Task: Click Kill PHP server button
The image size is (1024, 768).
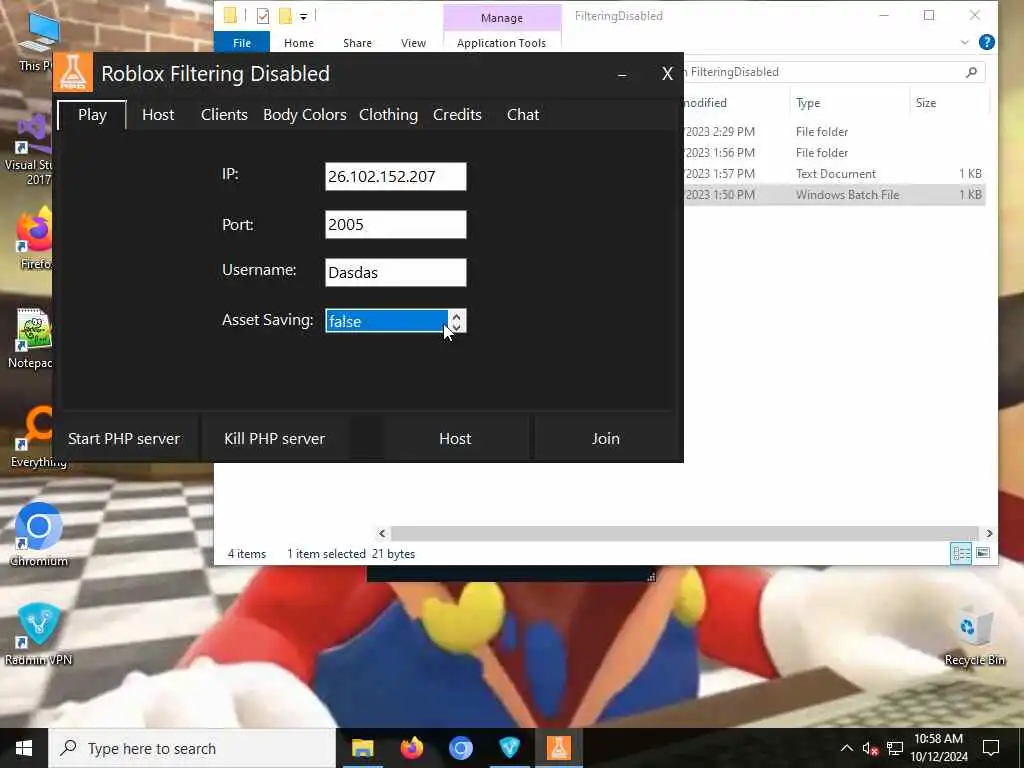Action: (x=274, y=439)
